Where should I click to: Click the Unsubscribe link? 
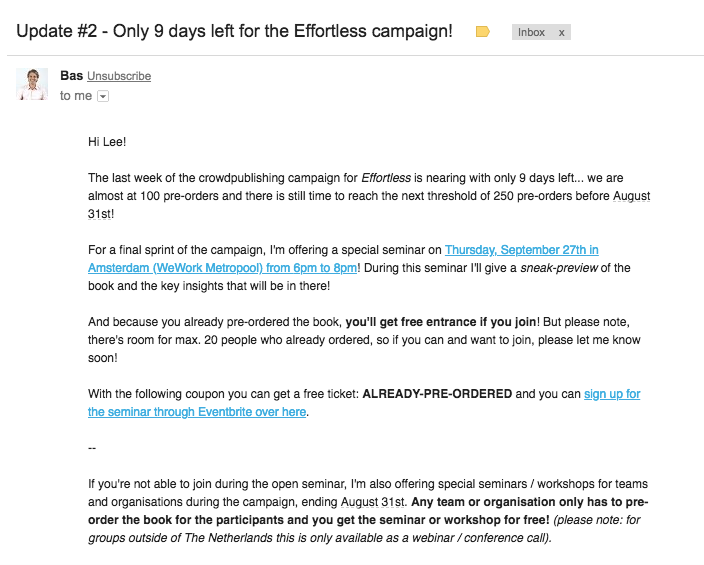point(119,76)
